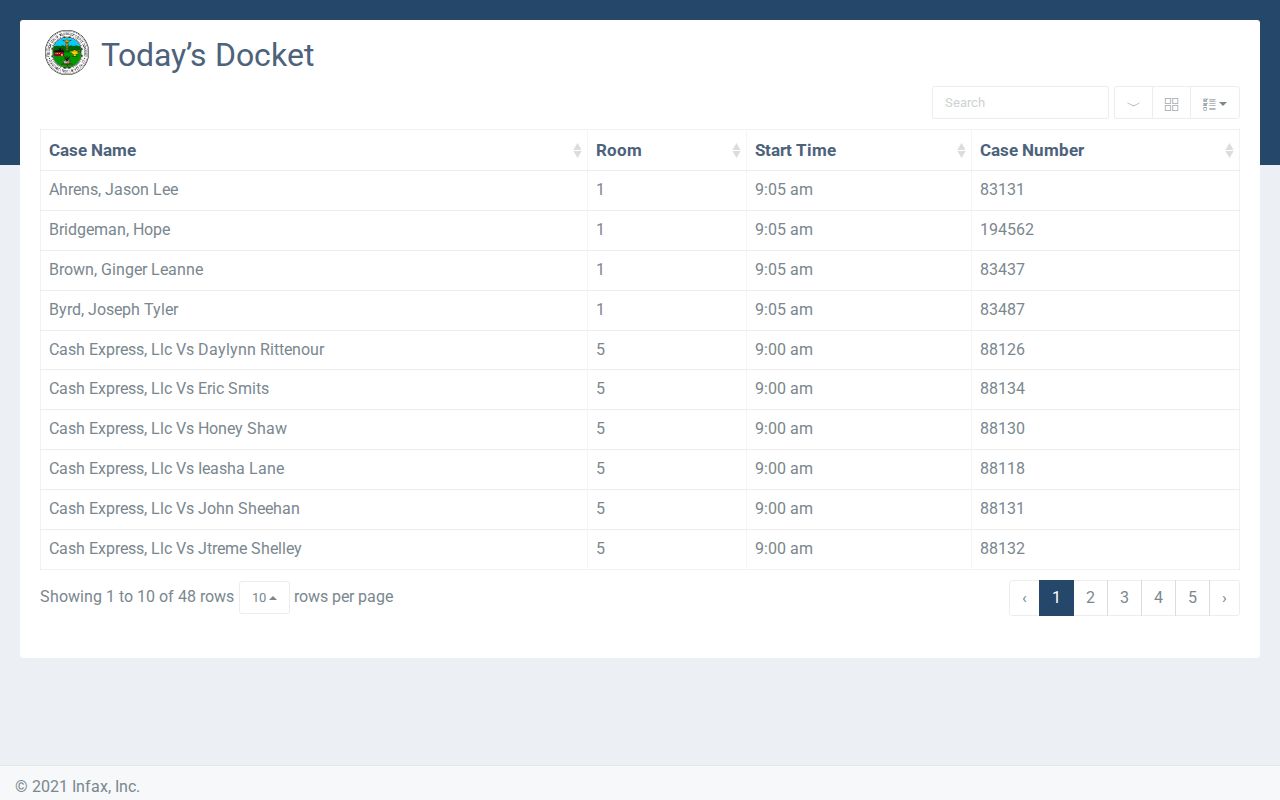Viewport: 1280px width, 800px height.
Task: Click case number 88134
Action: pos(1002,389)
